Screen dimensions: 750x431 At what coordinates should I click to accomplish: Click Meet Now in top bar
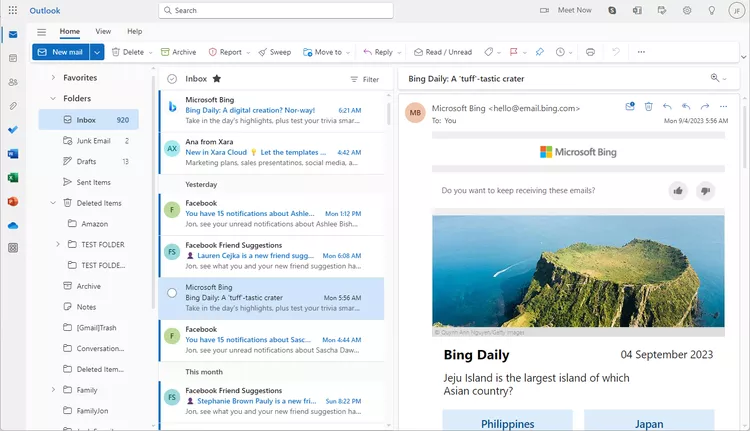coord(565,10)
